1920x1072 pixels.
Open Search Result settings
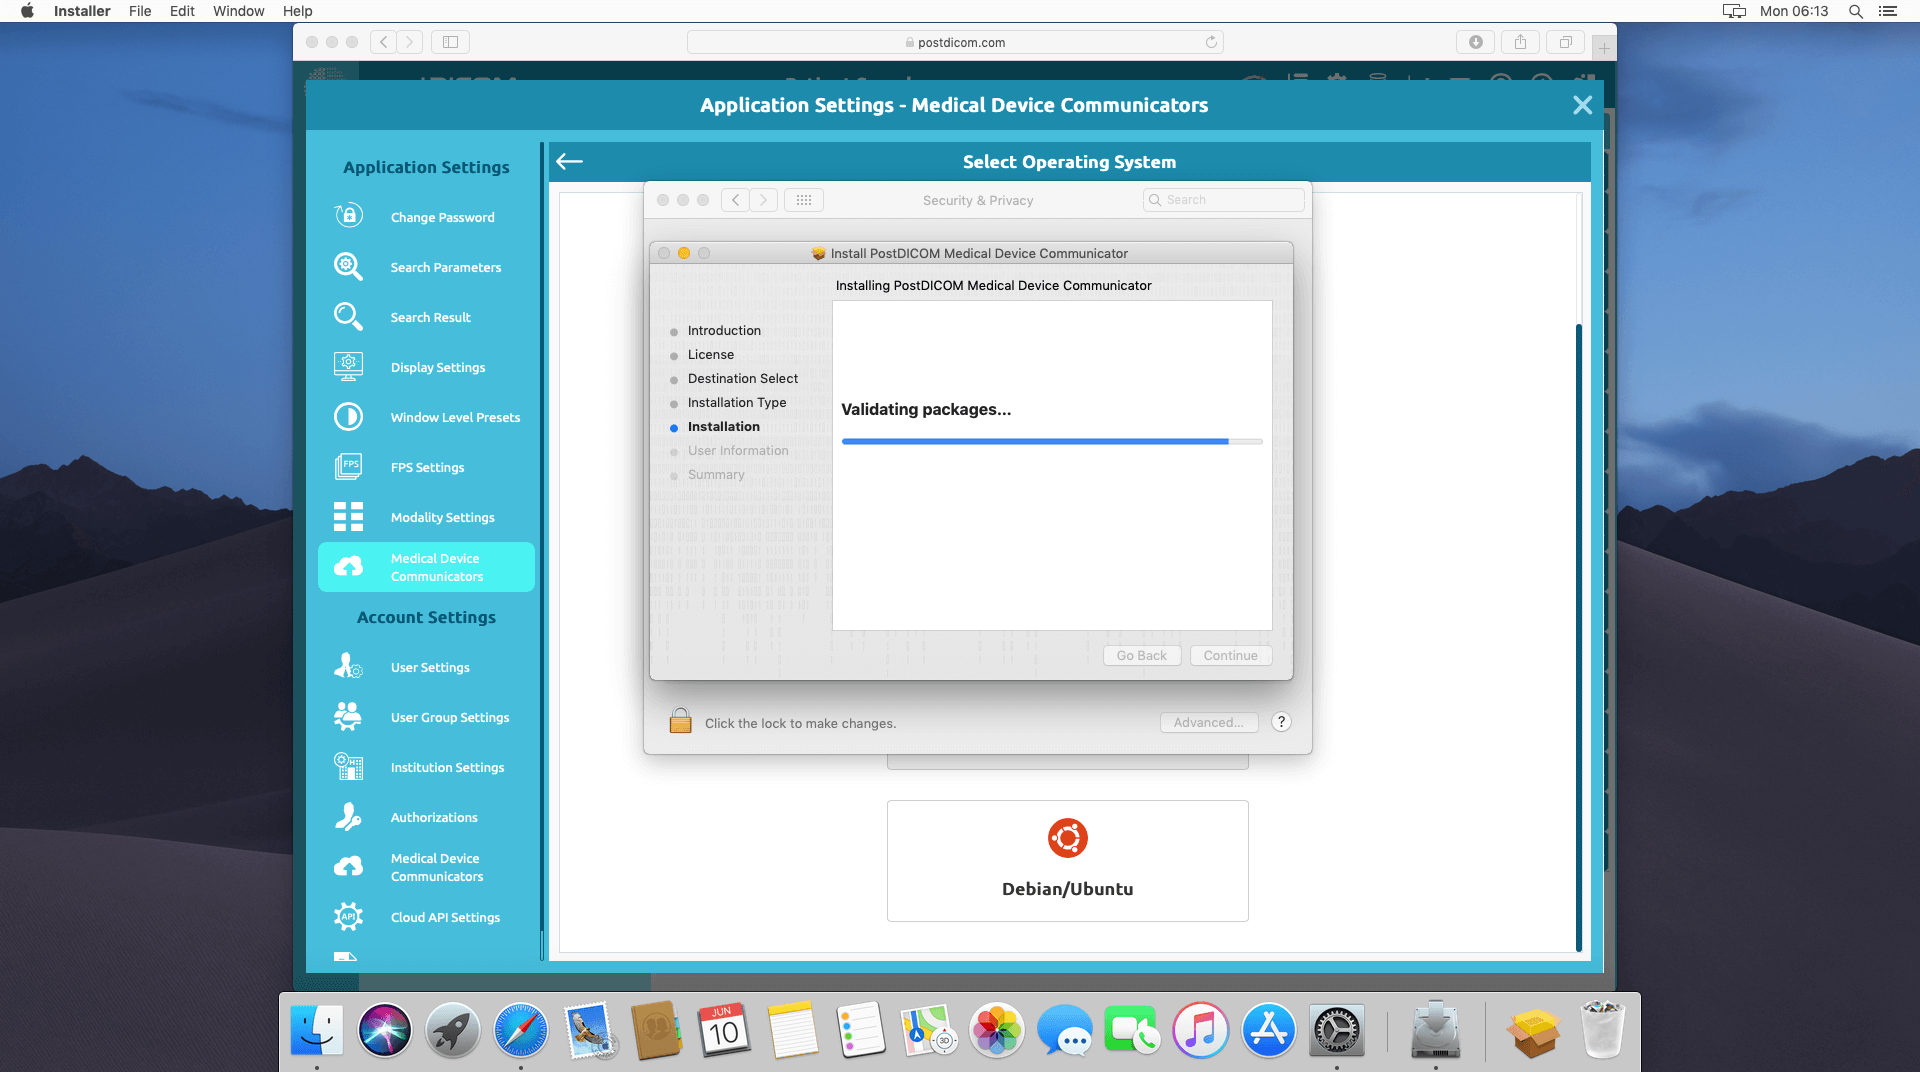[x=426, y=317]
